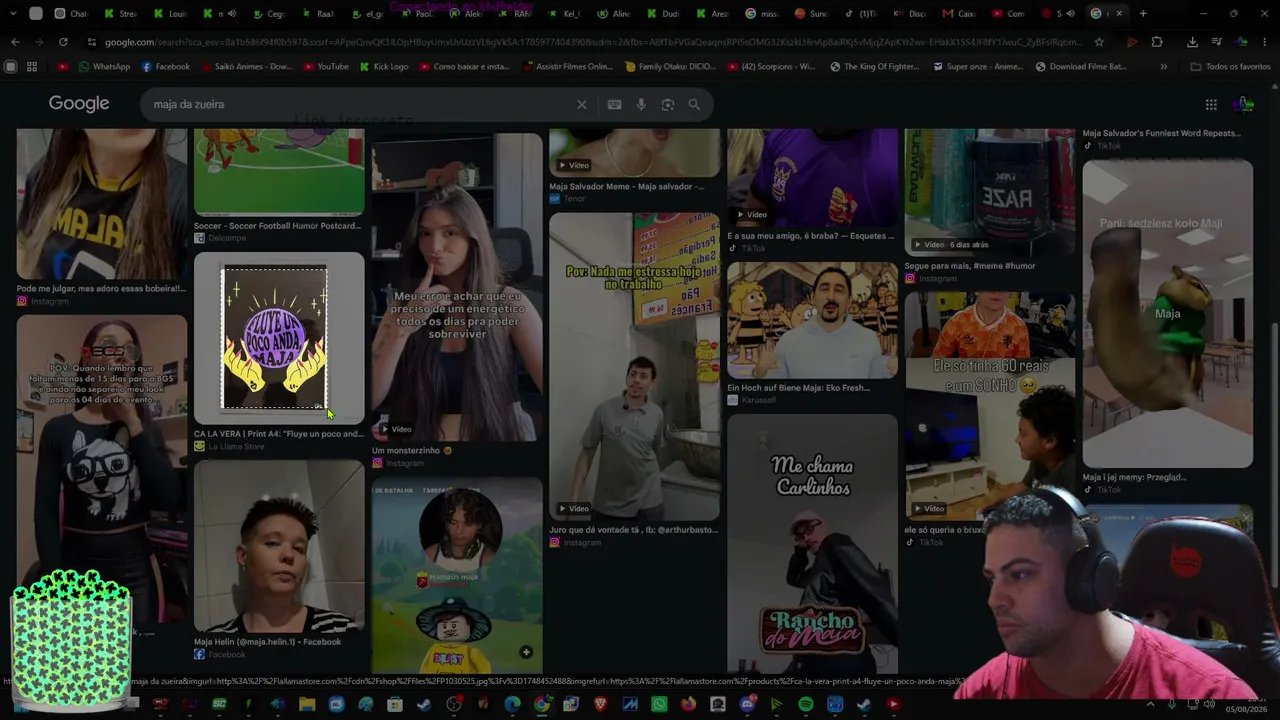Open the Pode me julgar Instagram caption link

pyautogui.click(x=101, y=289)
